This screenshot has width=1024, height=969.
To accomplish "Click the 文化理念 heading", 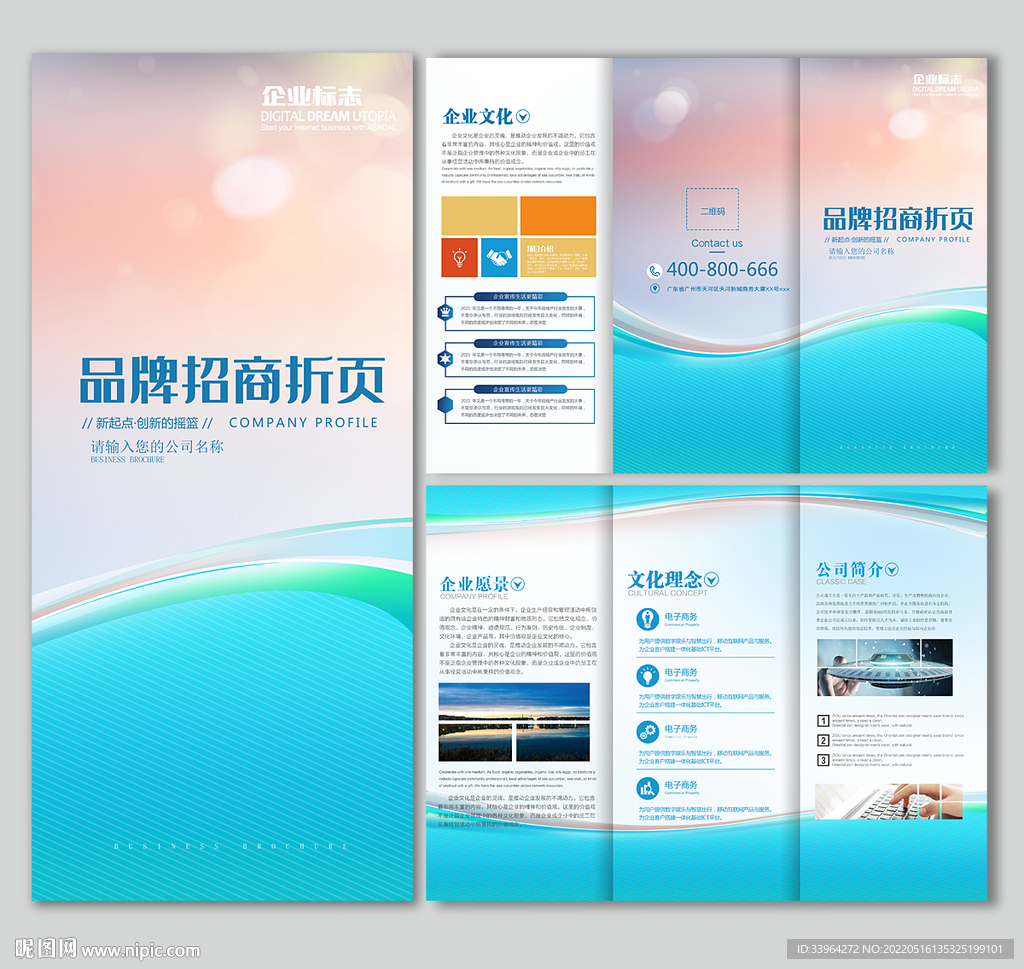I will (x=664, y=579).
